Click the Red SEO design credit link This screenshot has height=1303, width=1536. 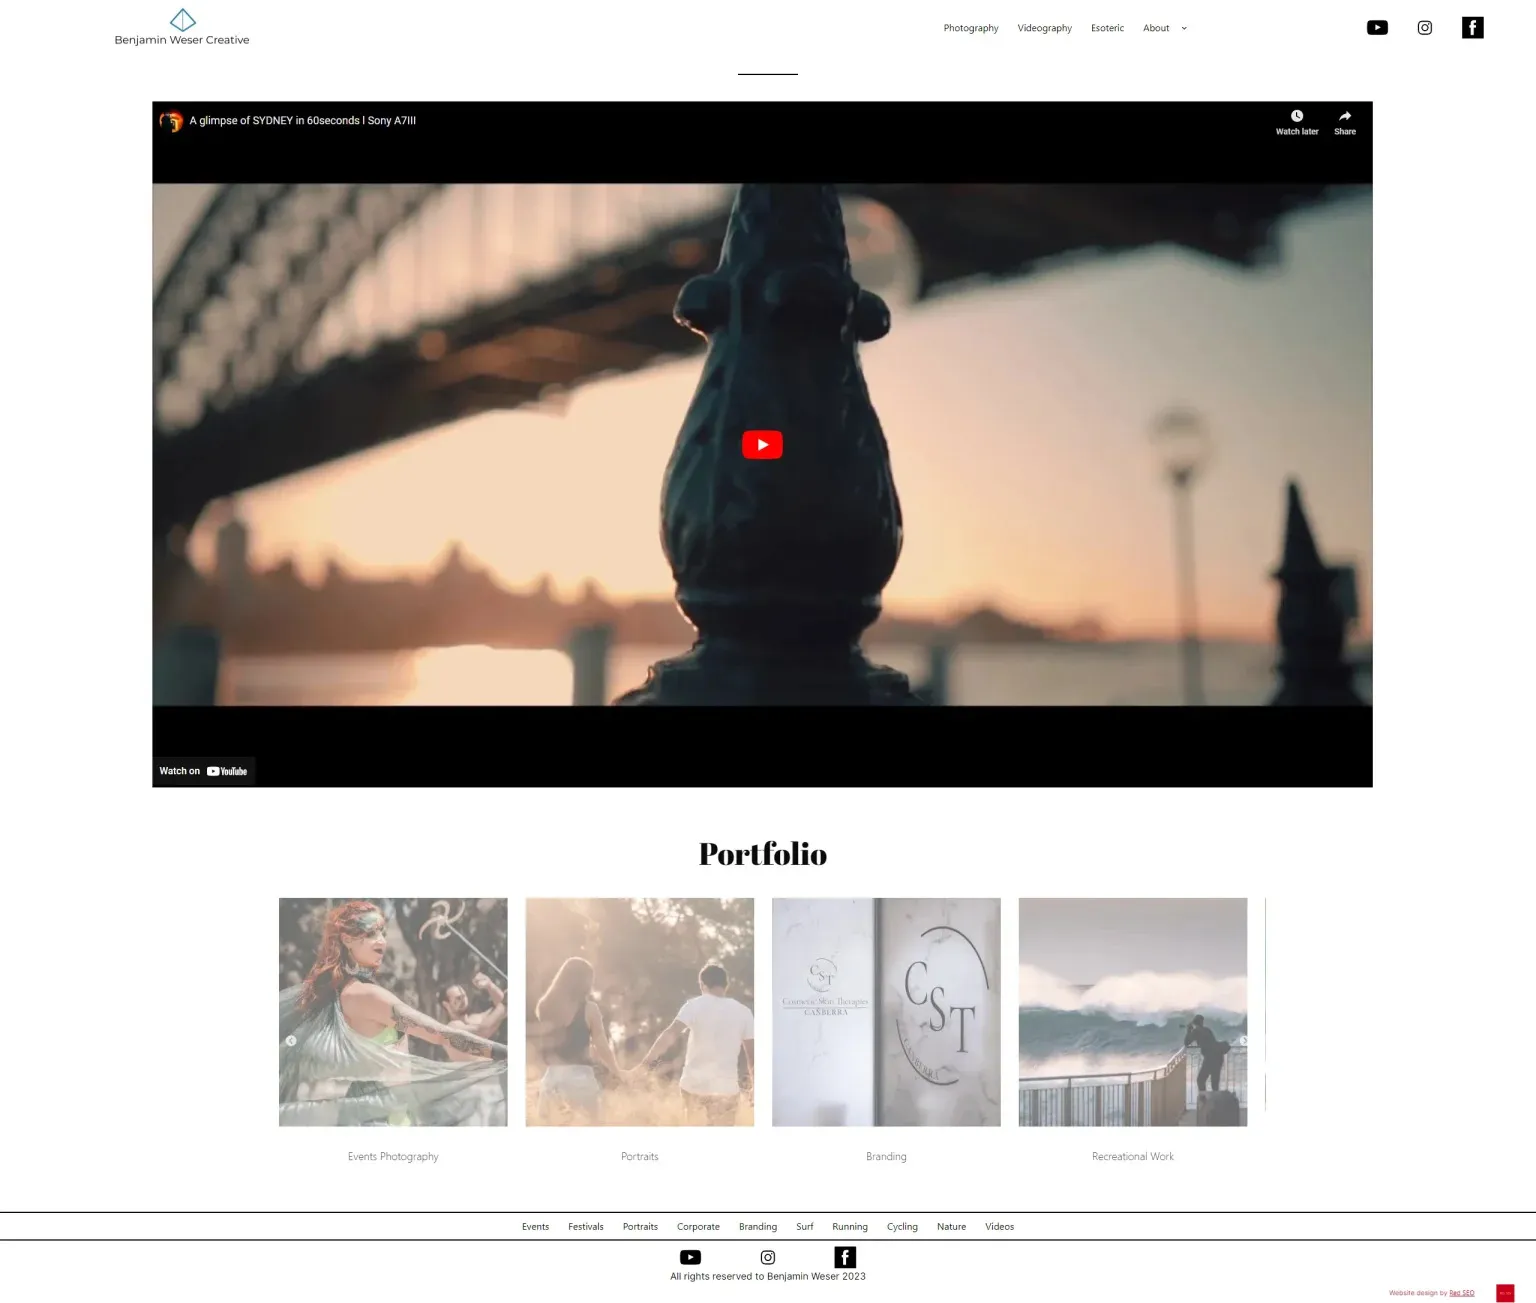(1463, 1292)
